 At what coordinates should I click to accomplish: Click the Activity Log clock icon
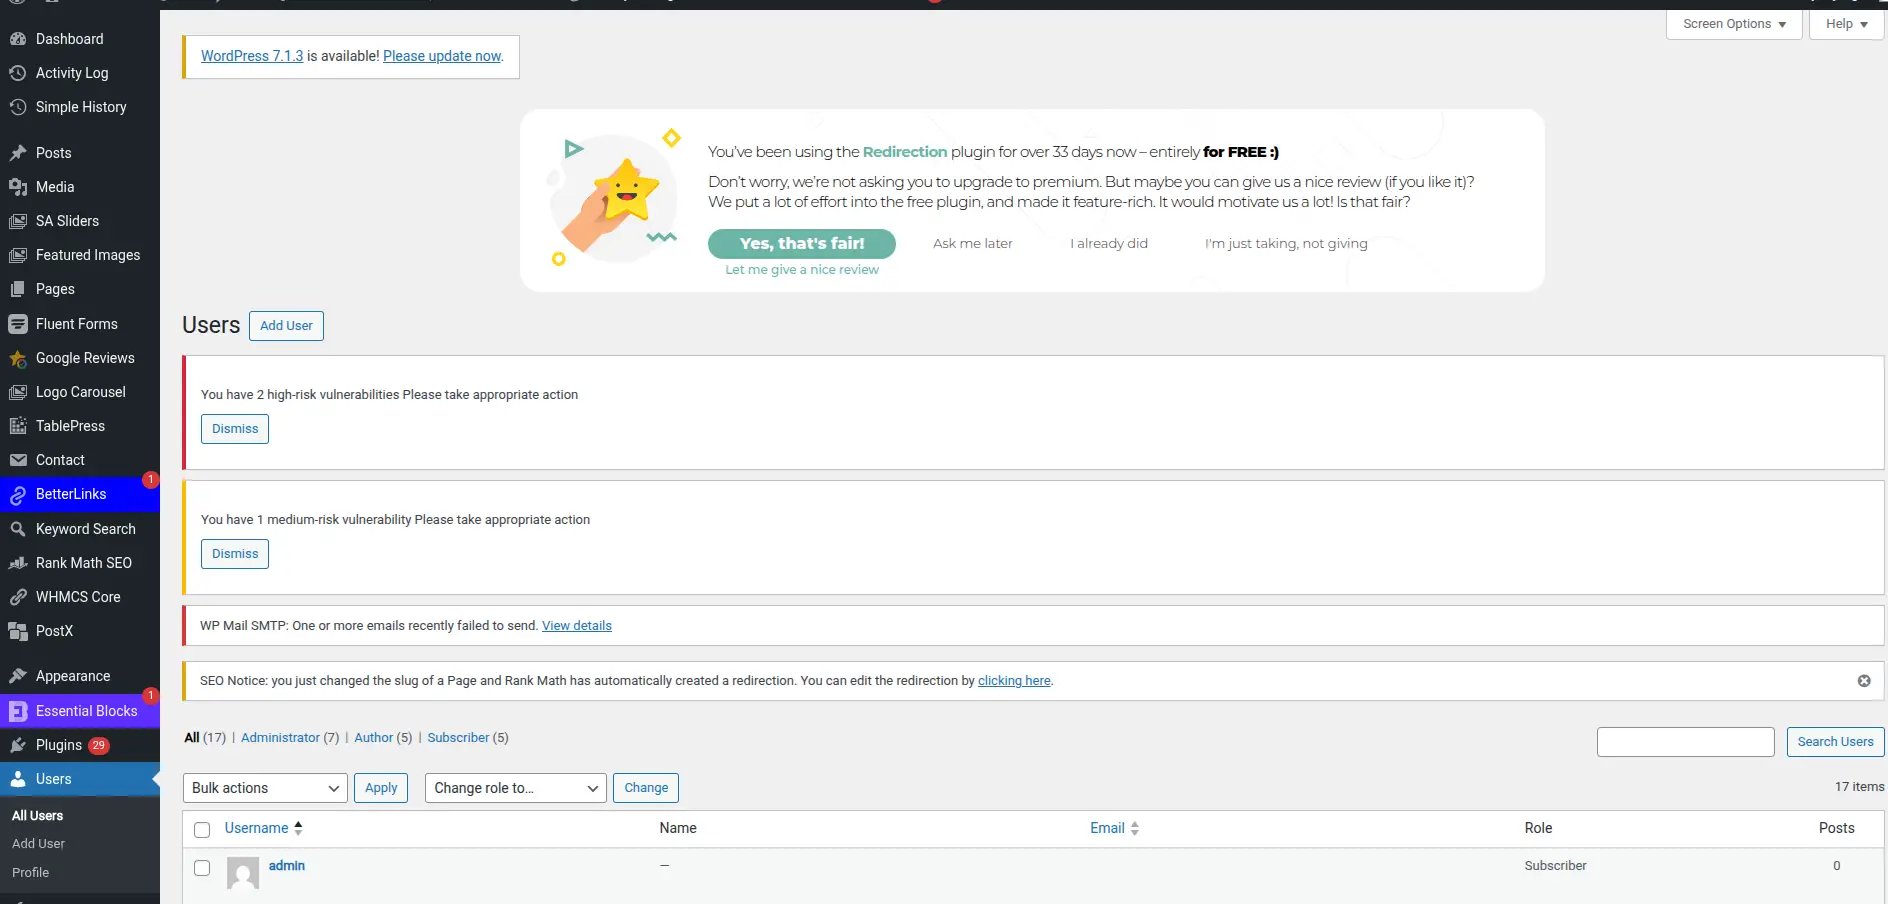pos(18,73)
